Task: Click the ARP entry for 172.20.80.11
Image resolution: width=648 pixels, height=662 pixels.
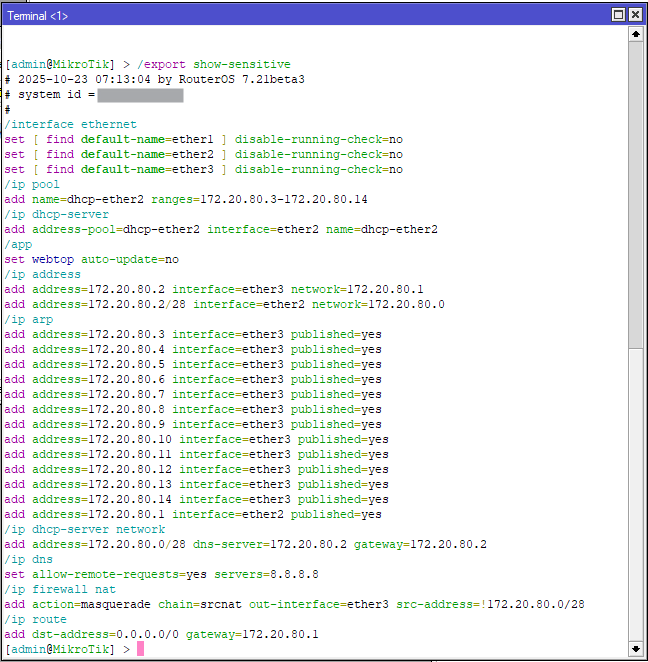Action: tap(196, 454)
